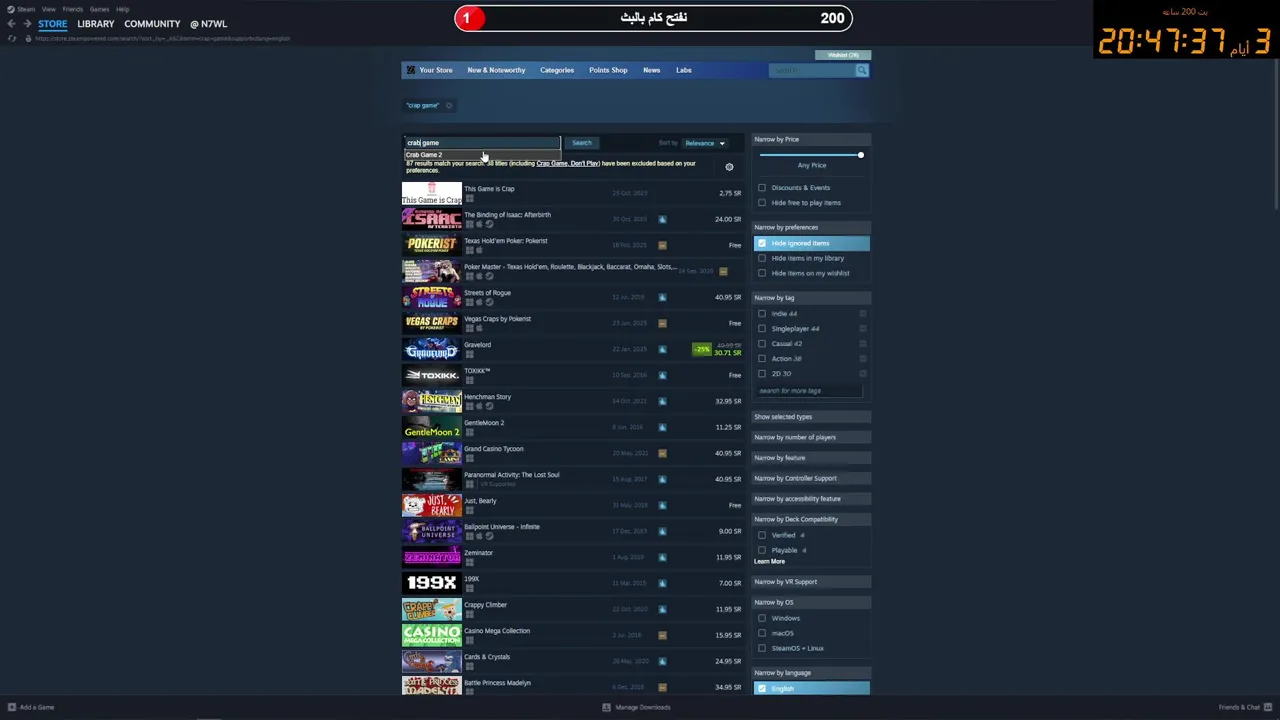Check the Casual tag filter
Screen dimensions: 1280x720
762,344
